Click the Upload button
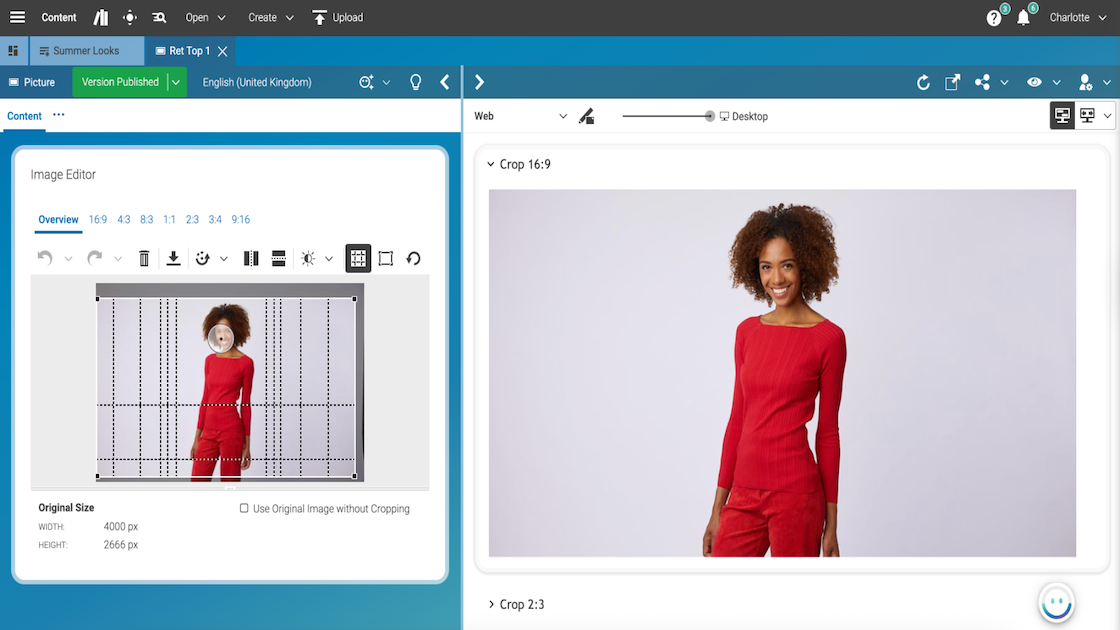Viewport: 1120px width, 630px height. click(337, 18)
